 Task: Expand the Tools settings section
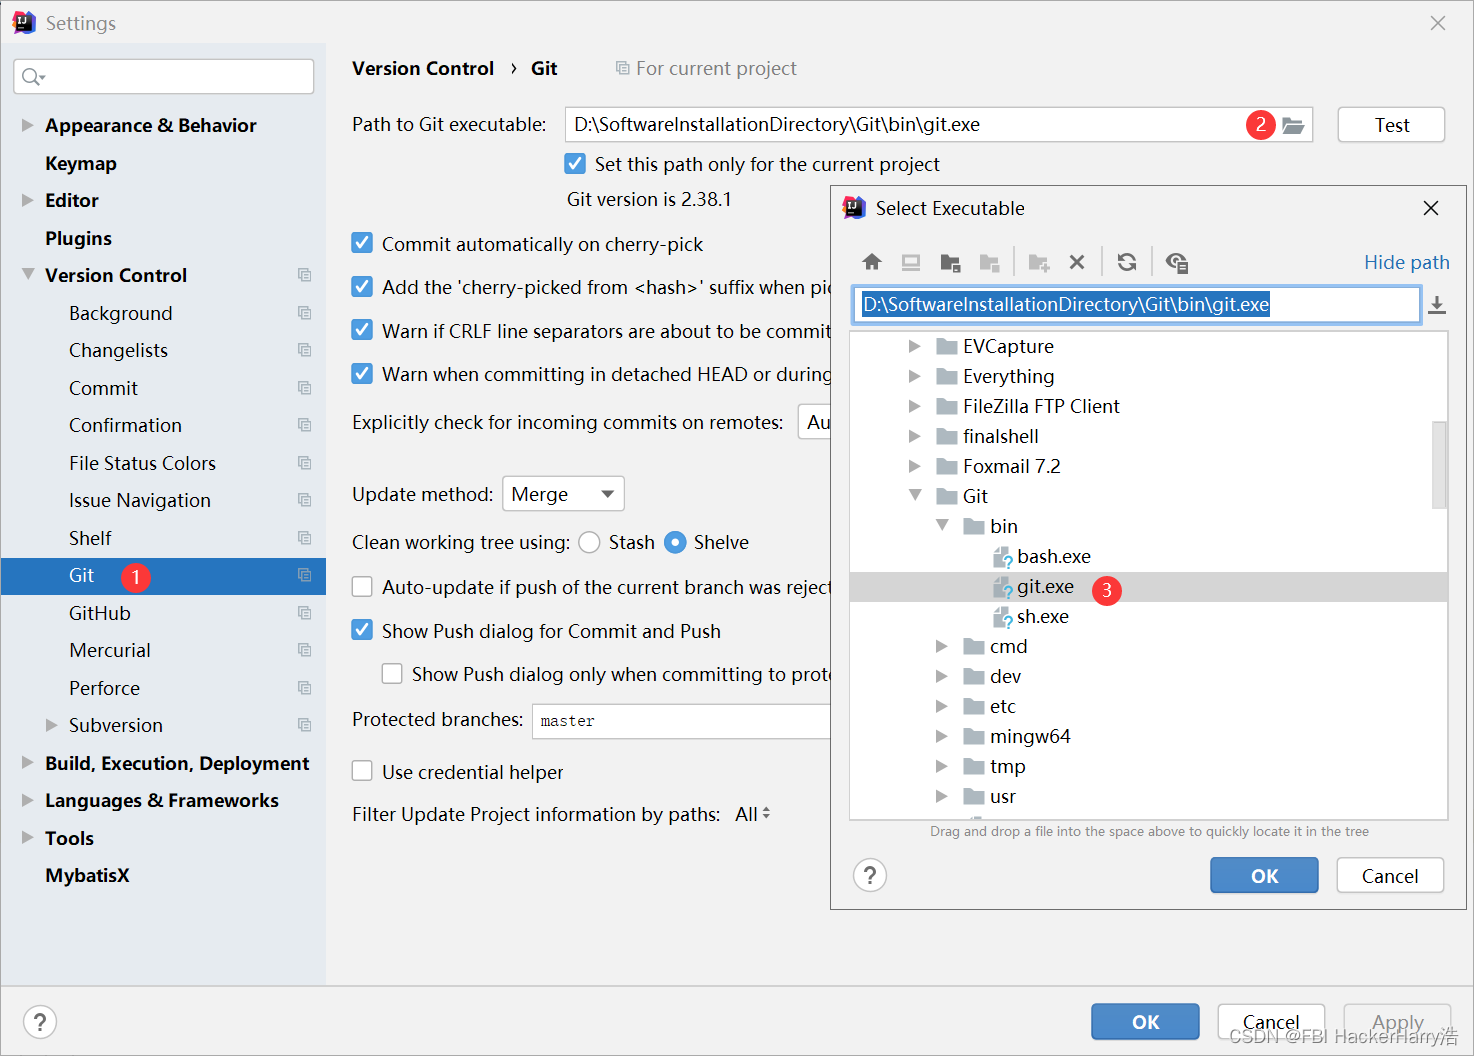tap(27, 837)
